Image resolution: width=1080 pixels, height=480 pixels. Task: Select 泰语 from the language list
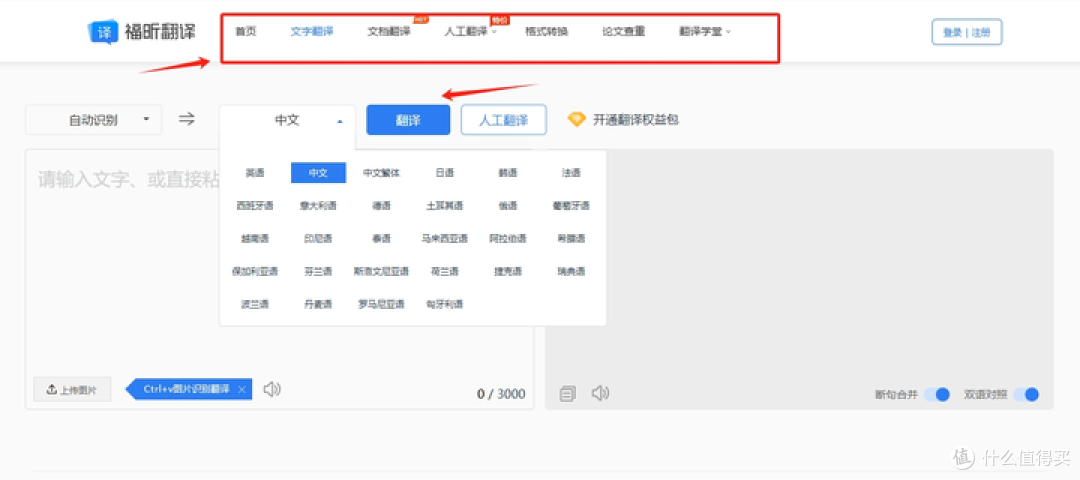(382, 239)
